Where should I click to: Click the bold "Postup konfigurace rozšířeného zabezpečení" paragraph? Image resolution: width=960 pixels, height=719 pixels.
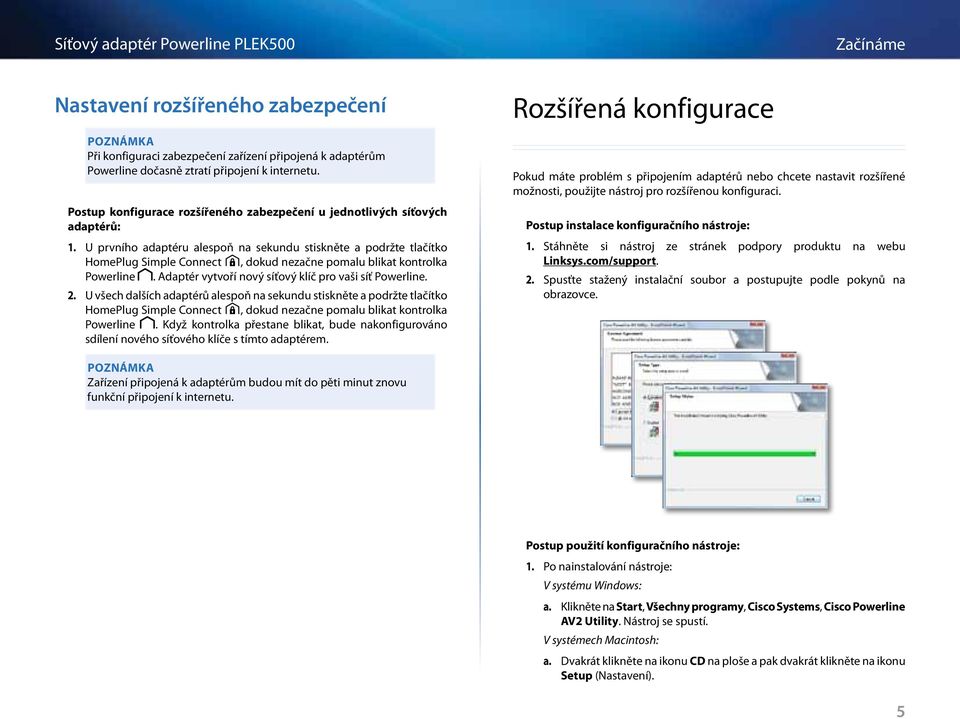(x=257, y=219)
